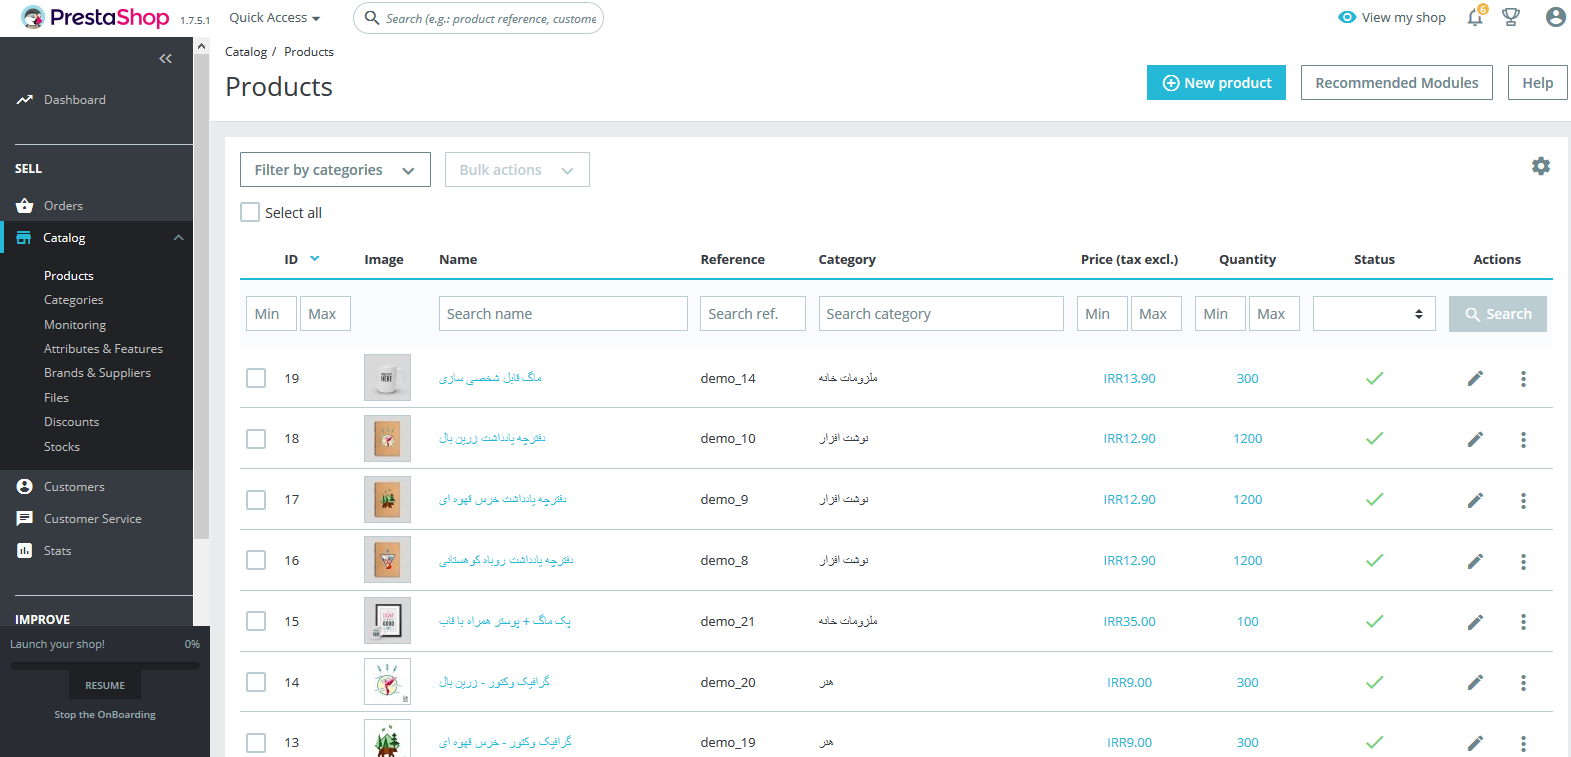Open the Status filter select box
Image resolution: width=1571 pixels, height=757 pixels.
click(1374, 314)
